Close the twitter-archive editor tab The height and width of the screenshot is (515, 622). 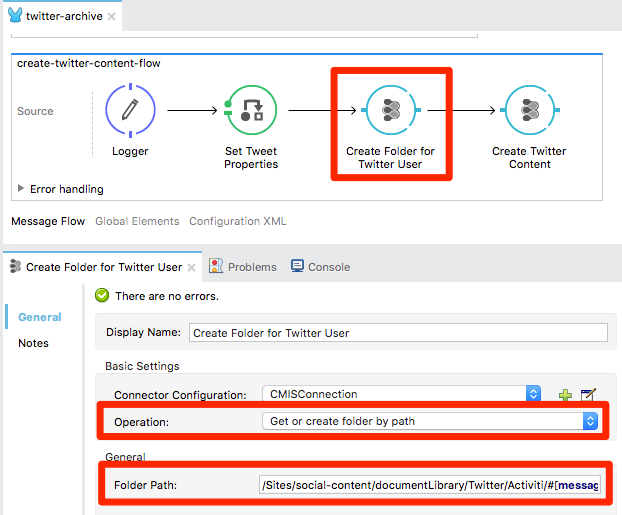click(112, 16)
